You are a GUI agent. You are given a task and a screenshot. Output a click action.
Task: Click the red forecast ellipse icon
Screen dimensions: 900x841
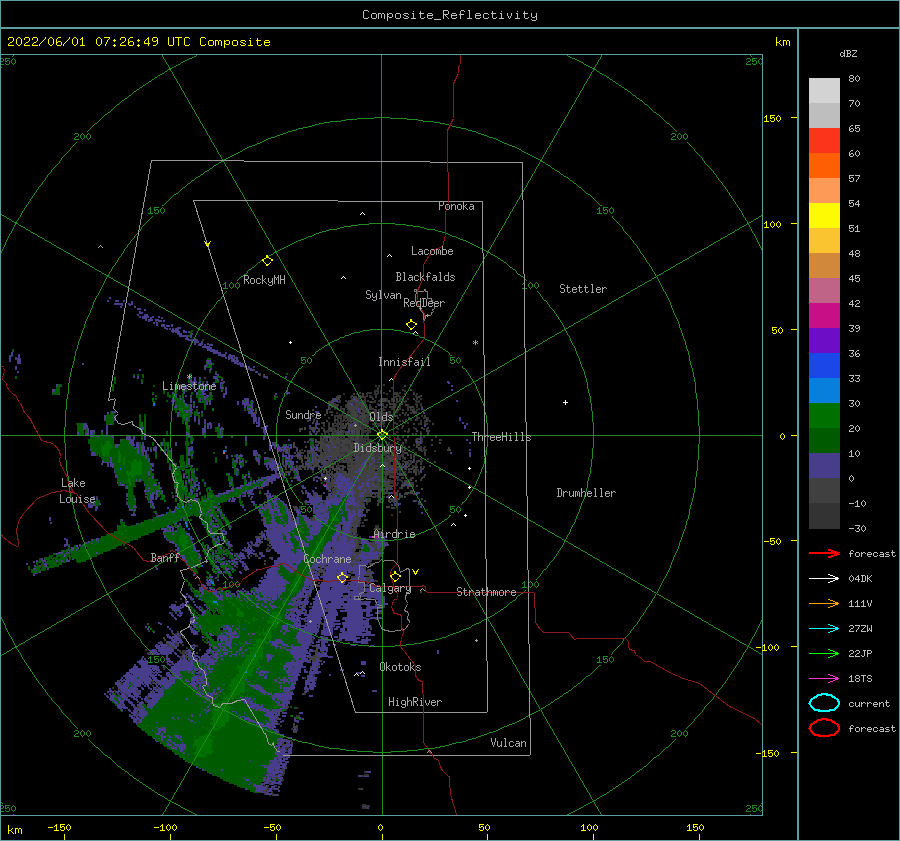[824, 728]
